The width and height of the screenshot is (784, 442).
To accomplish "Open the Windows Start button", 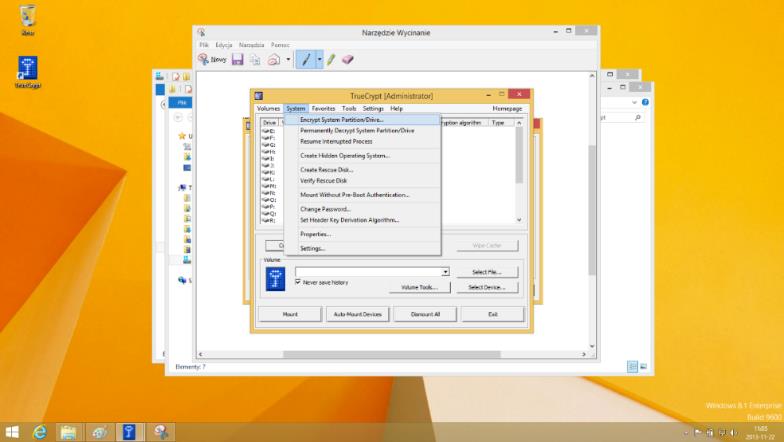I will click(12, 432).
